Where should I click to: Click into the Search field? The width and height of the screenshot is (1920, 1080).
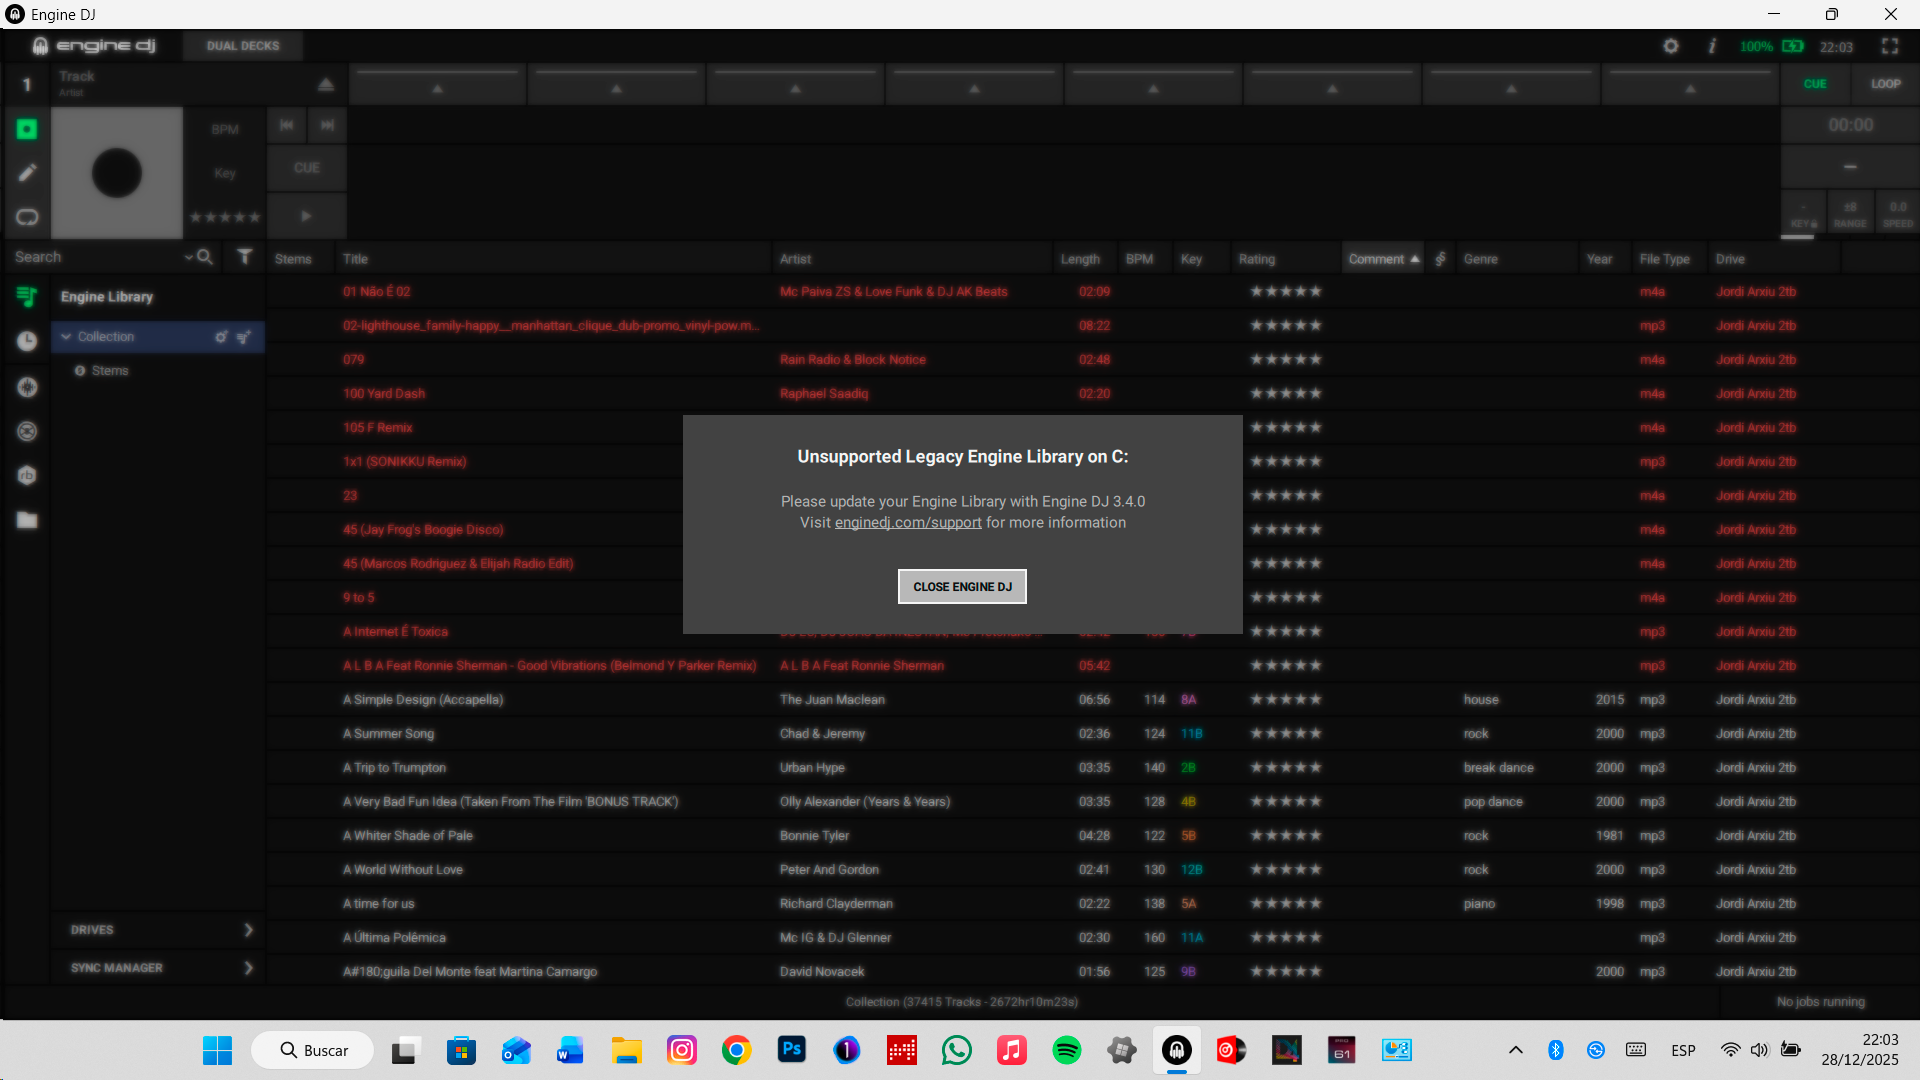tap(97, 257)
